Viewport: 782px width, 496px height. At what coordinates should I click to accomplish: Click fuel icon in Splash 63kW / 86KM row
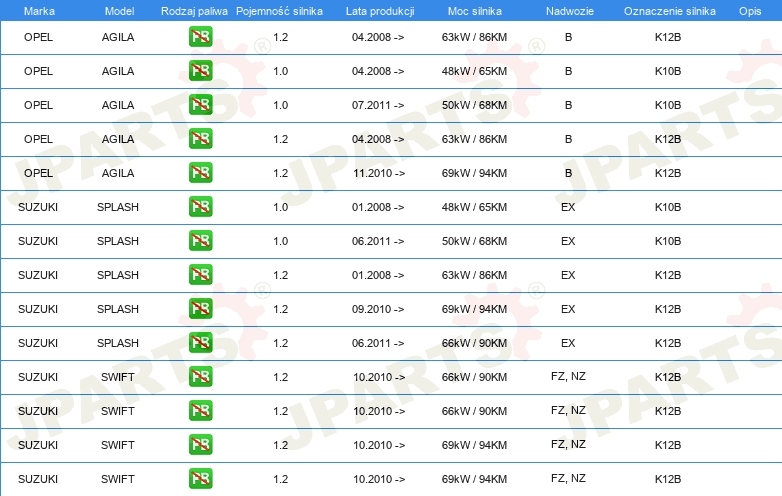200,274
